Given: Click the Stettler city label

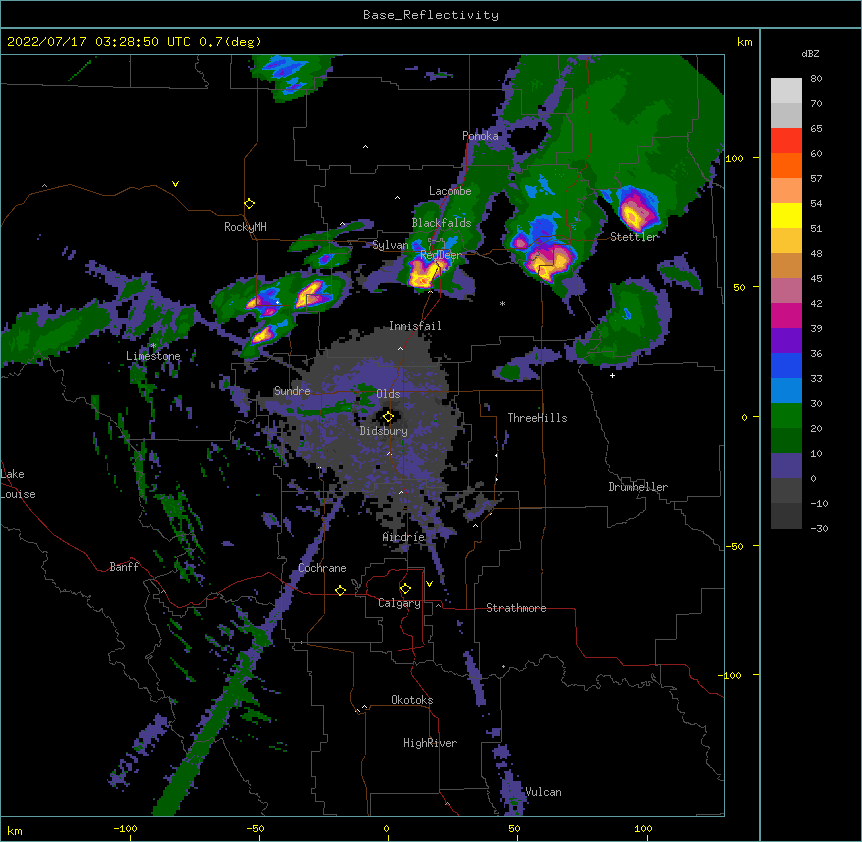Looking at the screenshot, I should (634, 237).
